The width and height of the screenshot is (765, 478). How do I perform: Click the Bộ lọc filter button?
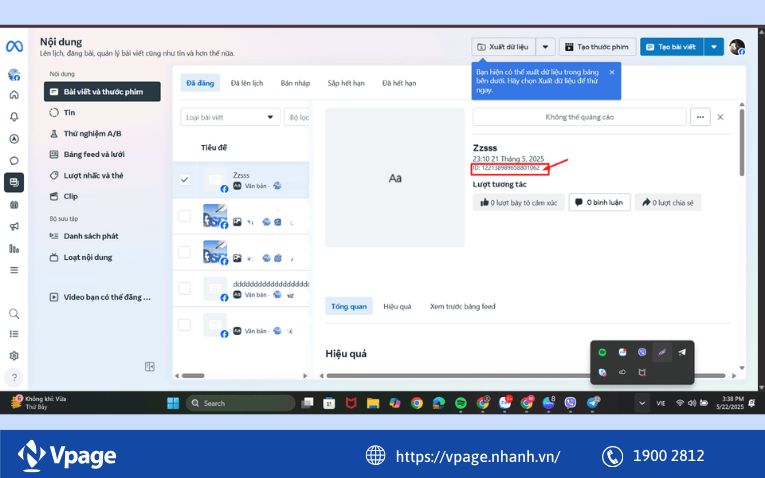[297, 117]
